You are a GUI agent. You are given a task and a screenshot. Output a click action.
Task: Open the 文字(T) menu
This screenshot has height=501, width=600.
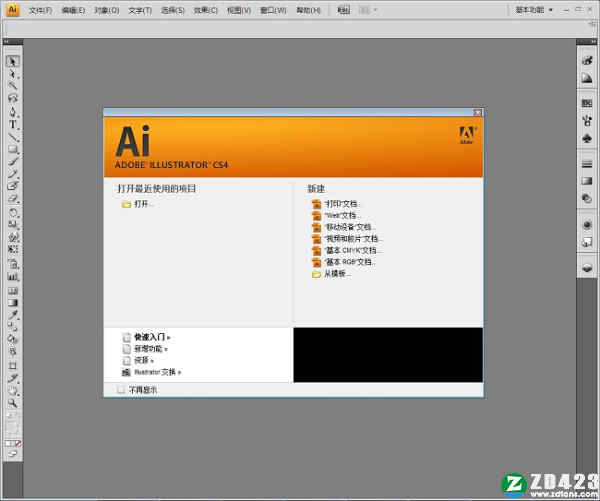pos(140,10)
